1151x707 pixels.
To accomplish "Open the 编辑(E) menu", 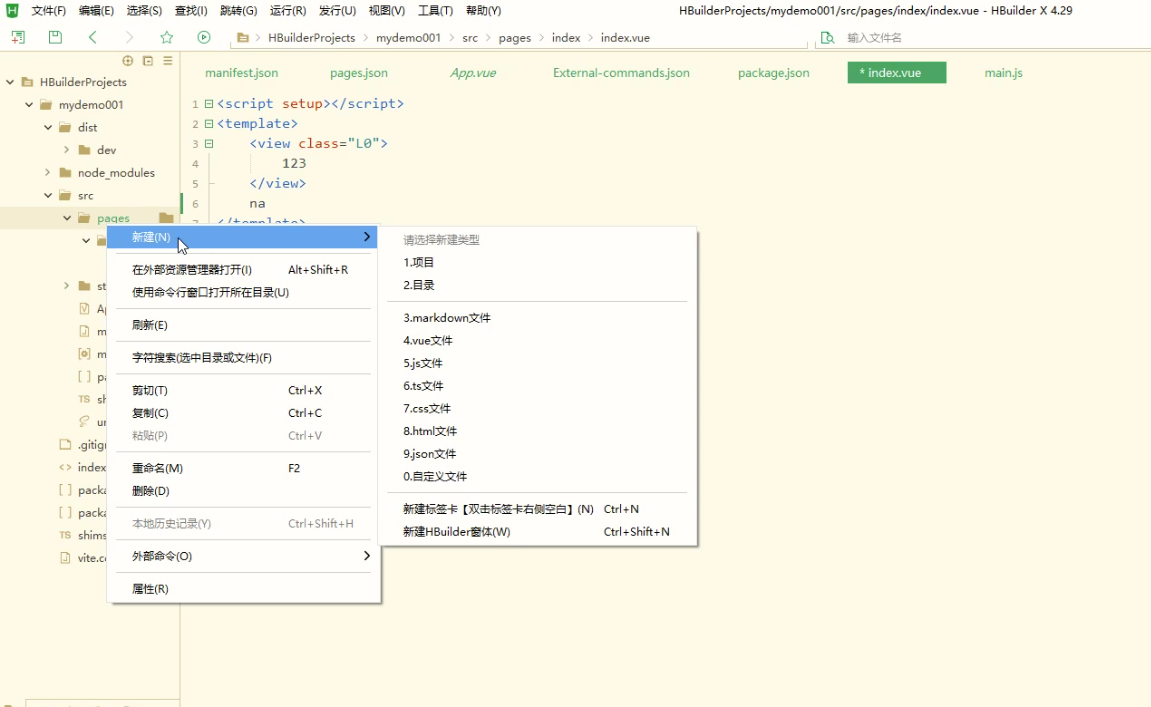I will 96,11.
